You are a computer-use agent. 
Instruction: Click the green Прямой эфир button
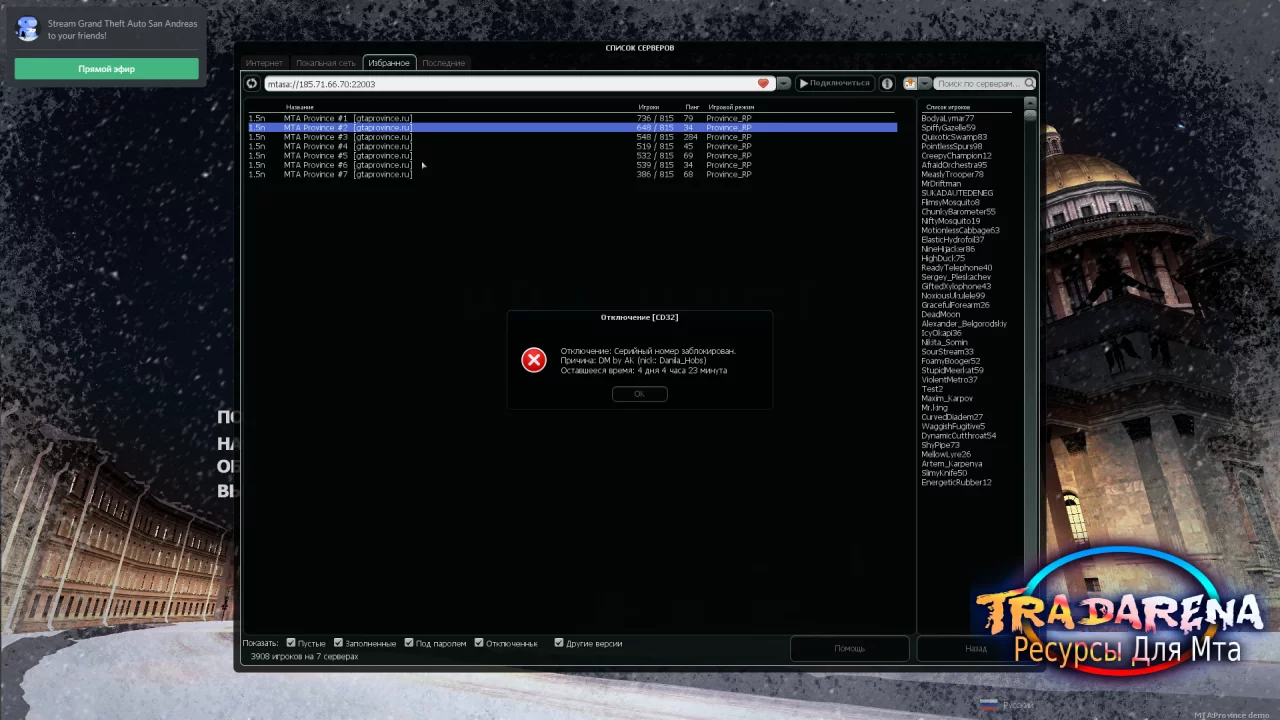coord(106,69)
